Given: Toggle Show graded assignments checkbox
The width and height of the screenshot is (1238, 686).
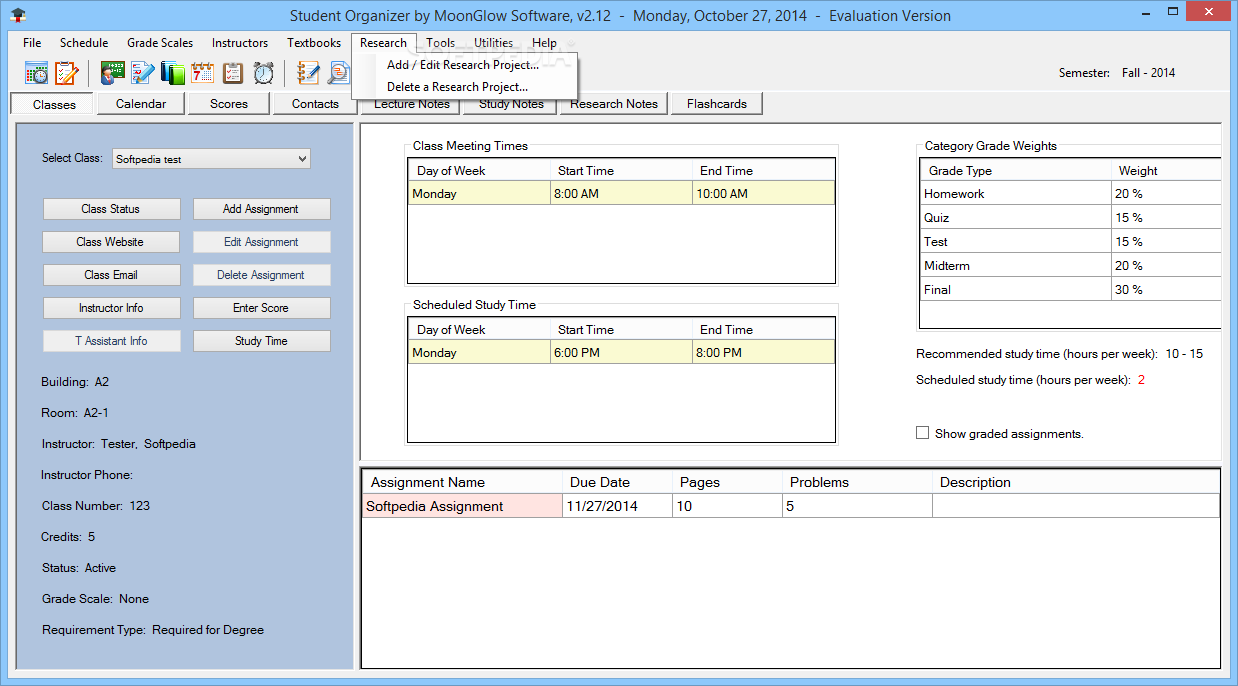Looking at the screenshot, I should coord(922,433).
